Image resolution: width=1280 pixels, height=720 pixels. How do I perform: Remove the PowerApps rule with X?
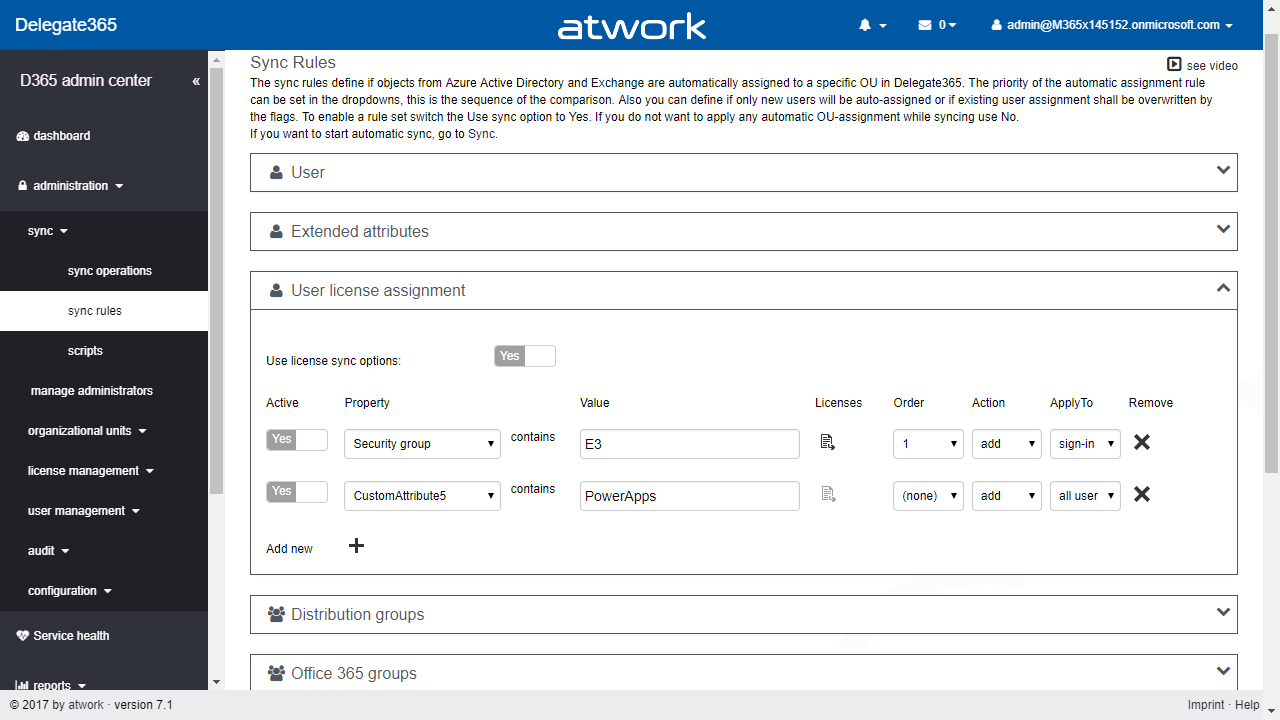tap(1142, 494)
